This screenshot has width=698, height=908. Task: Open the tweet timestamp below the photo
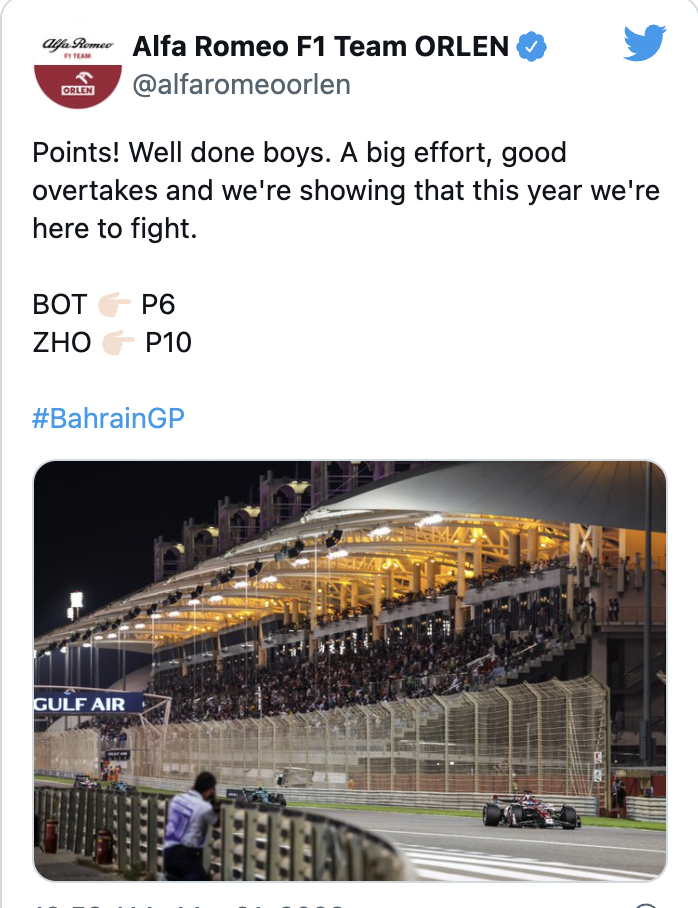point(190,903)
